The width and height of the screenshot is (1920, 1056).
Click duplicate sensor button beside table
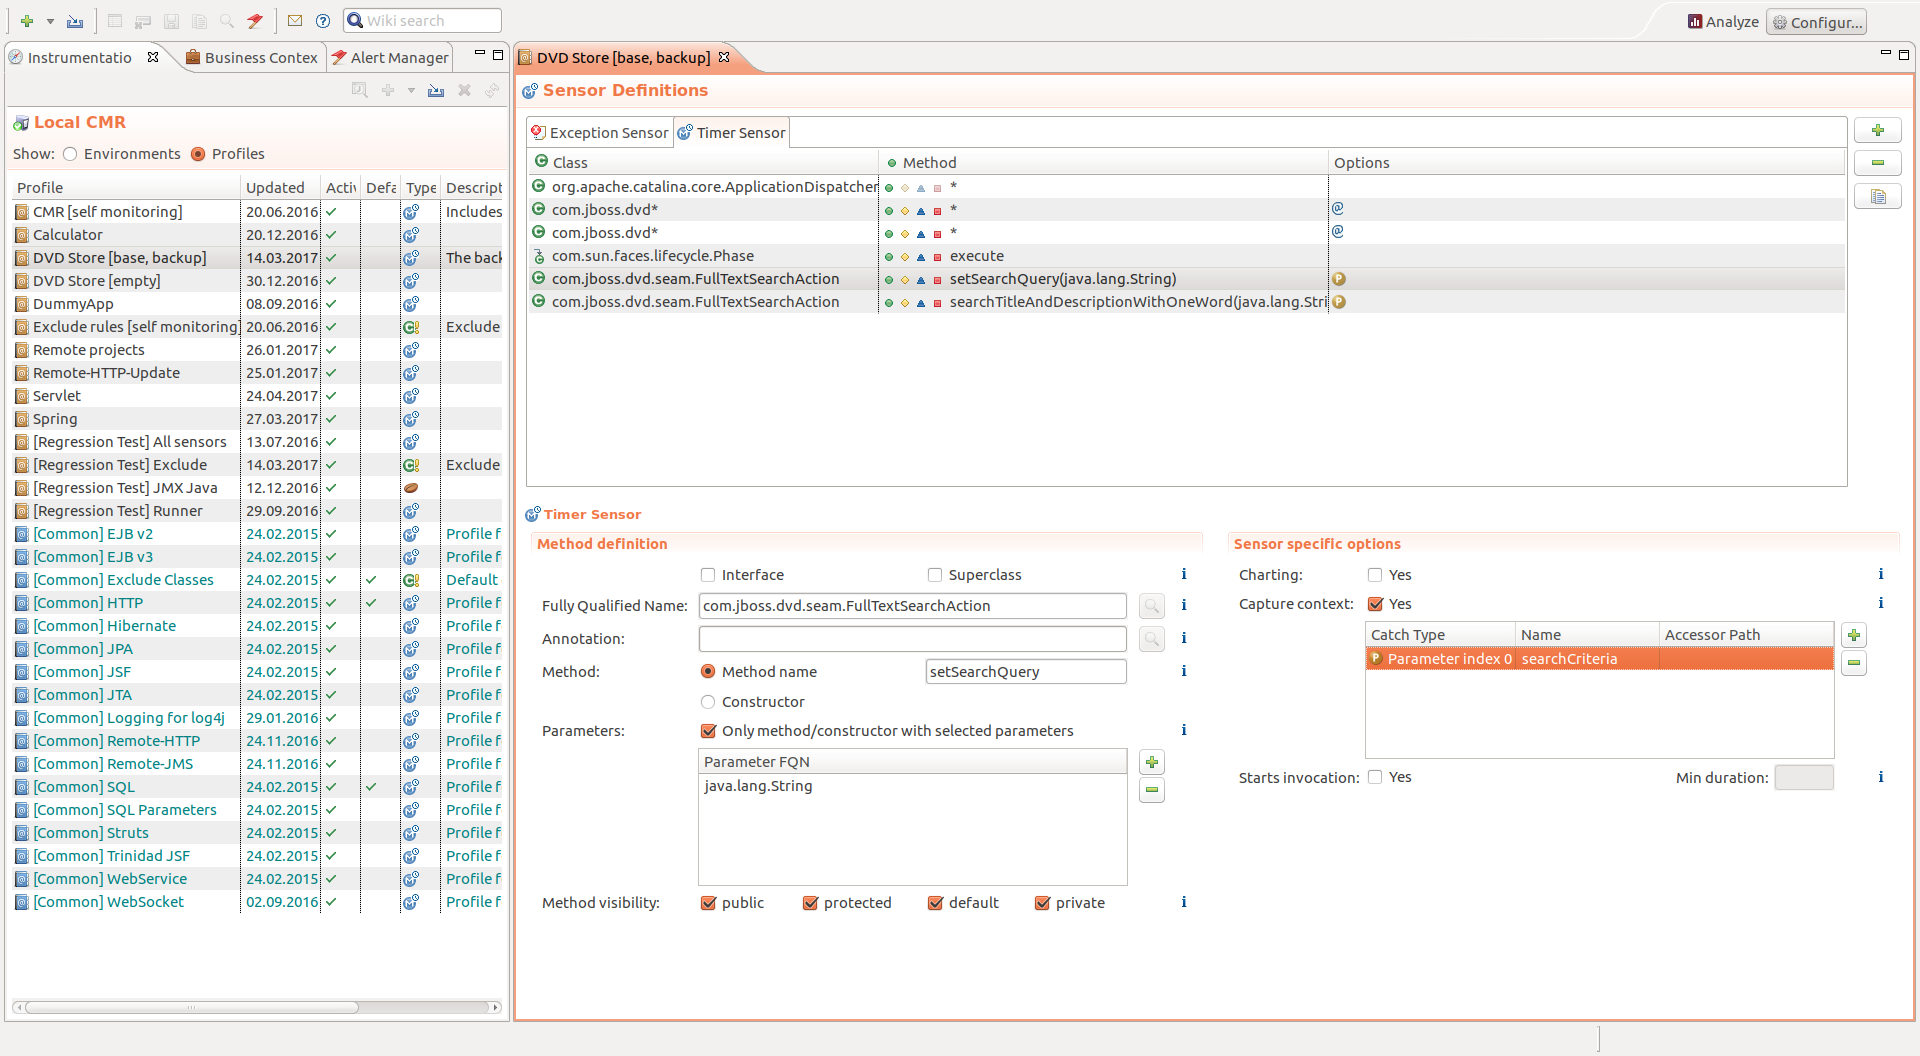(1877, 197)
